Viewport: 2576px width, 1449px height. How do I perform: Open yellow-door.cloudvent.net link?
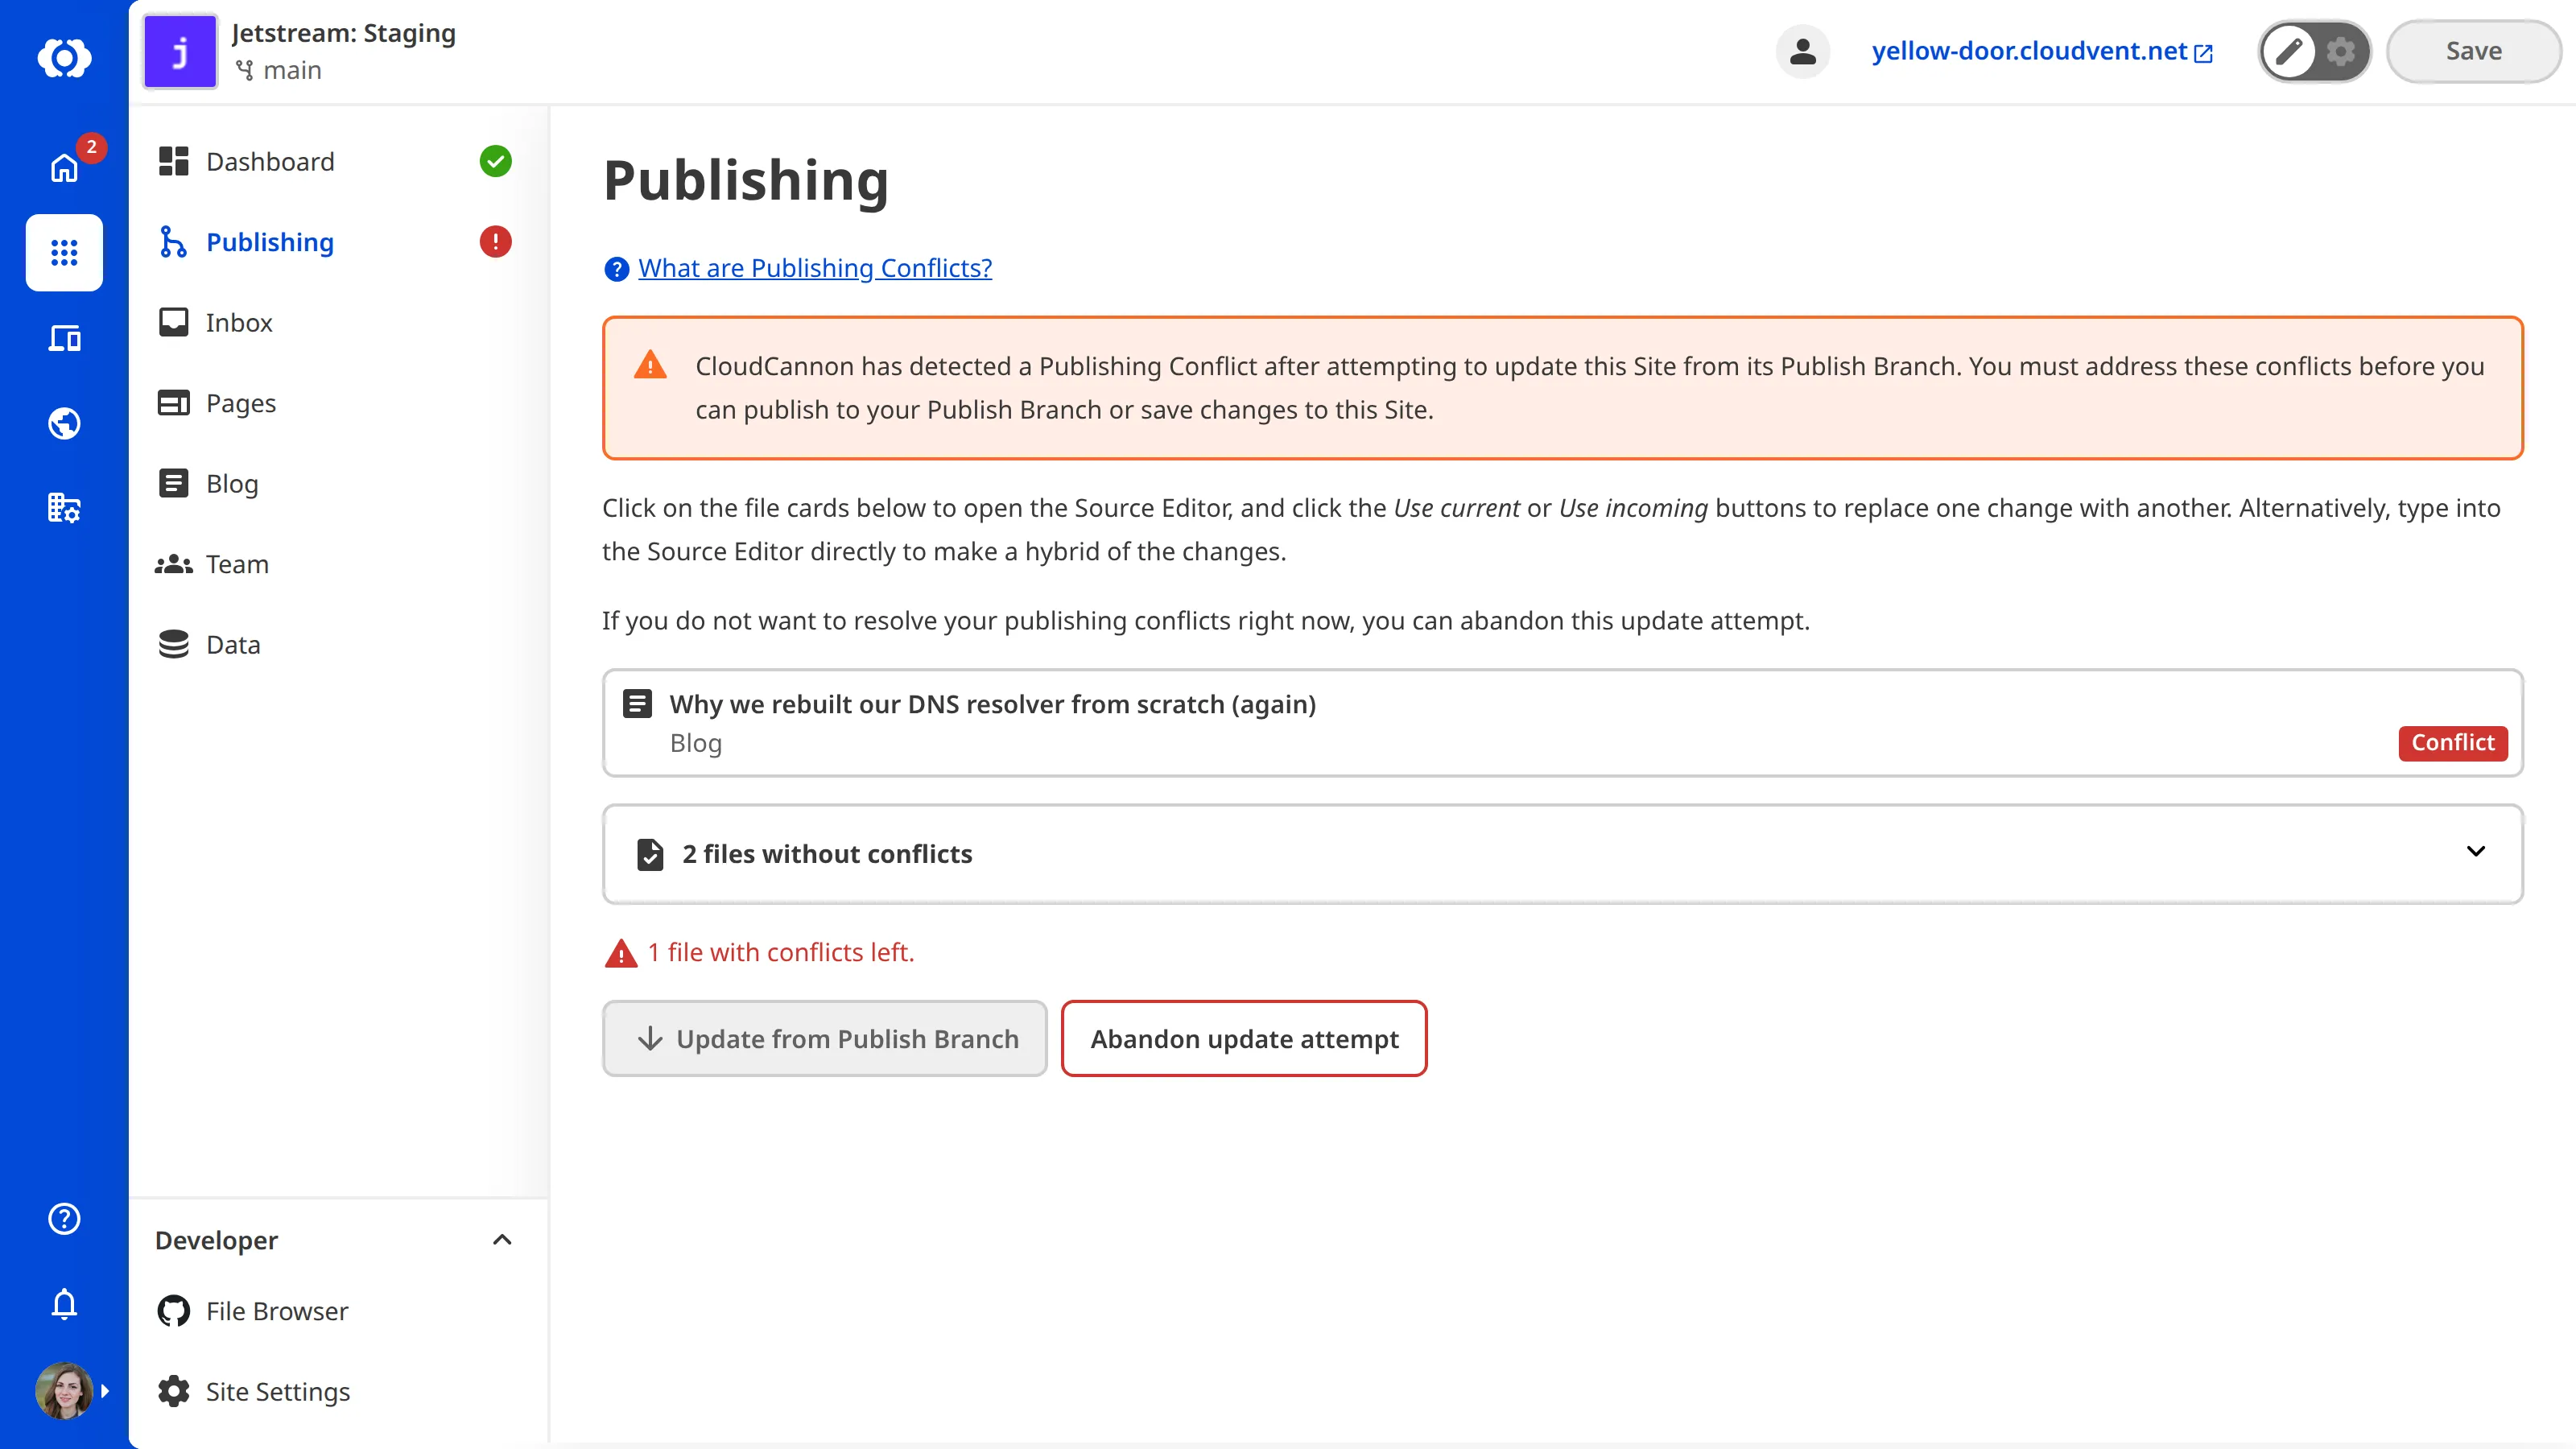point(2041,51)
